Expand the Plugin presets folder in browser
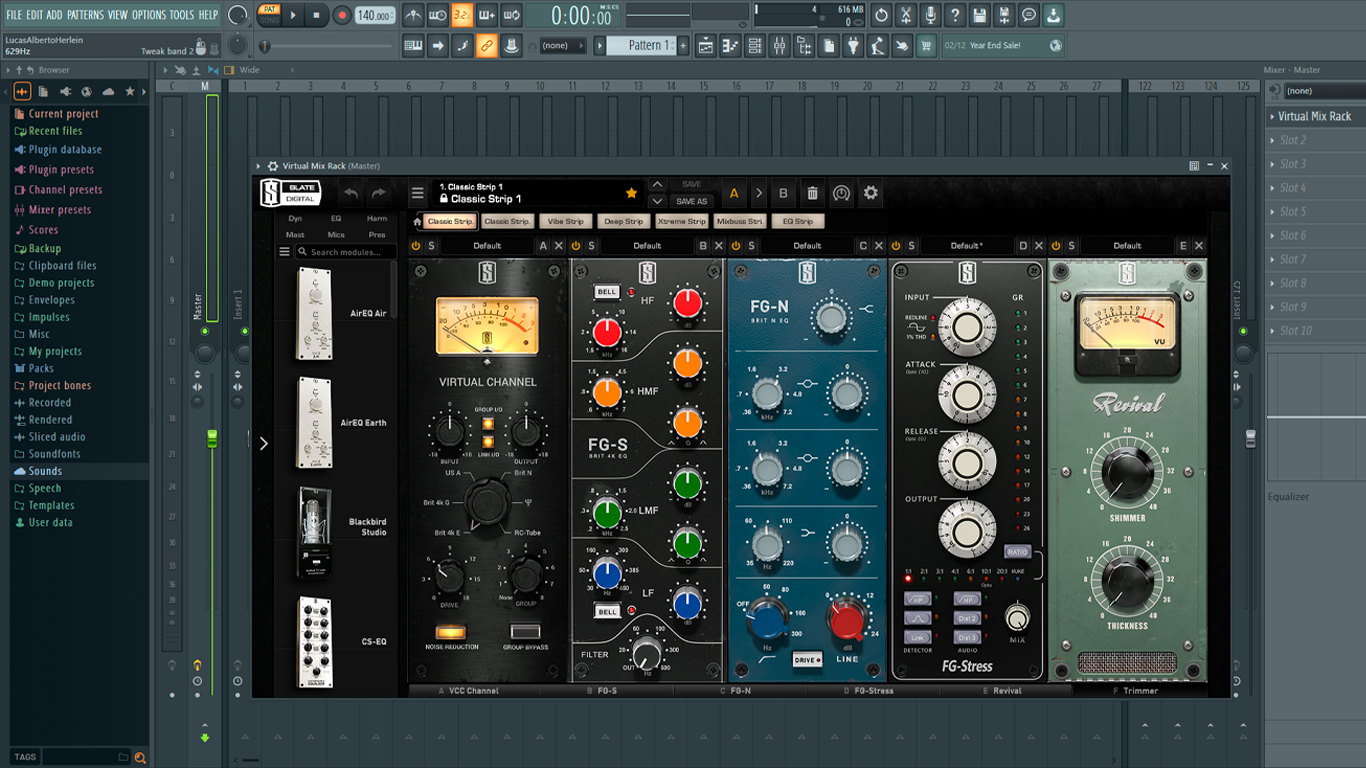The height and width of the screenshot is (768, 1366). (61, 170)
